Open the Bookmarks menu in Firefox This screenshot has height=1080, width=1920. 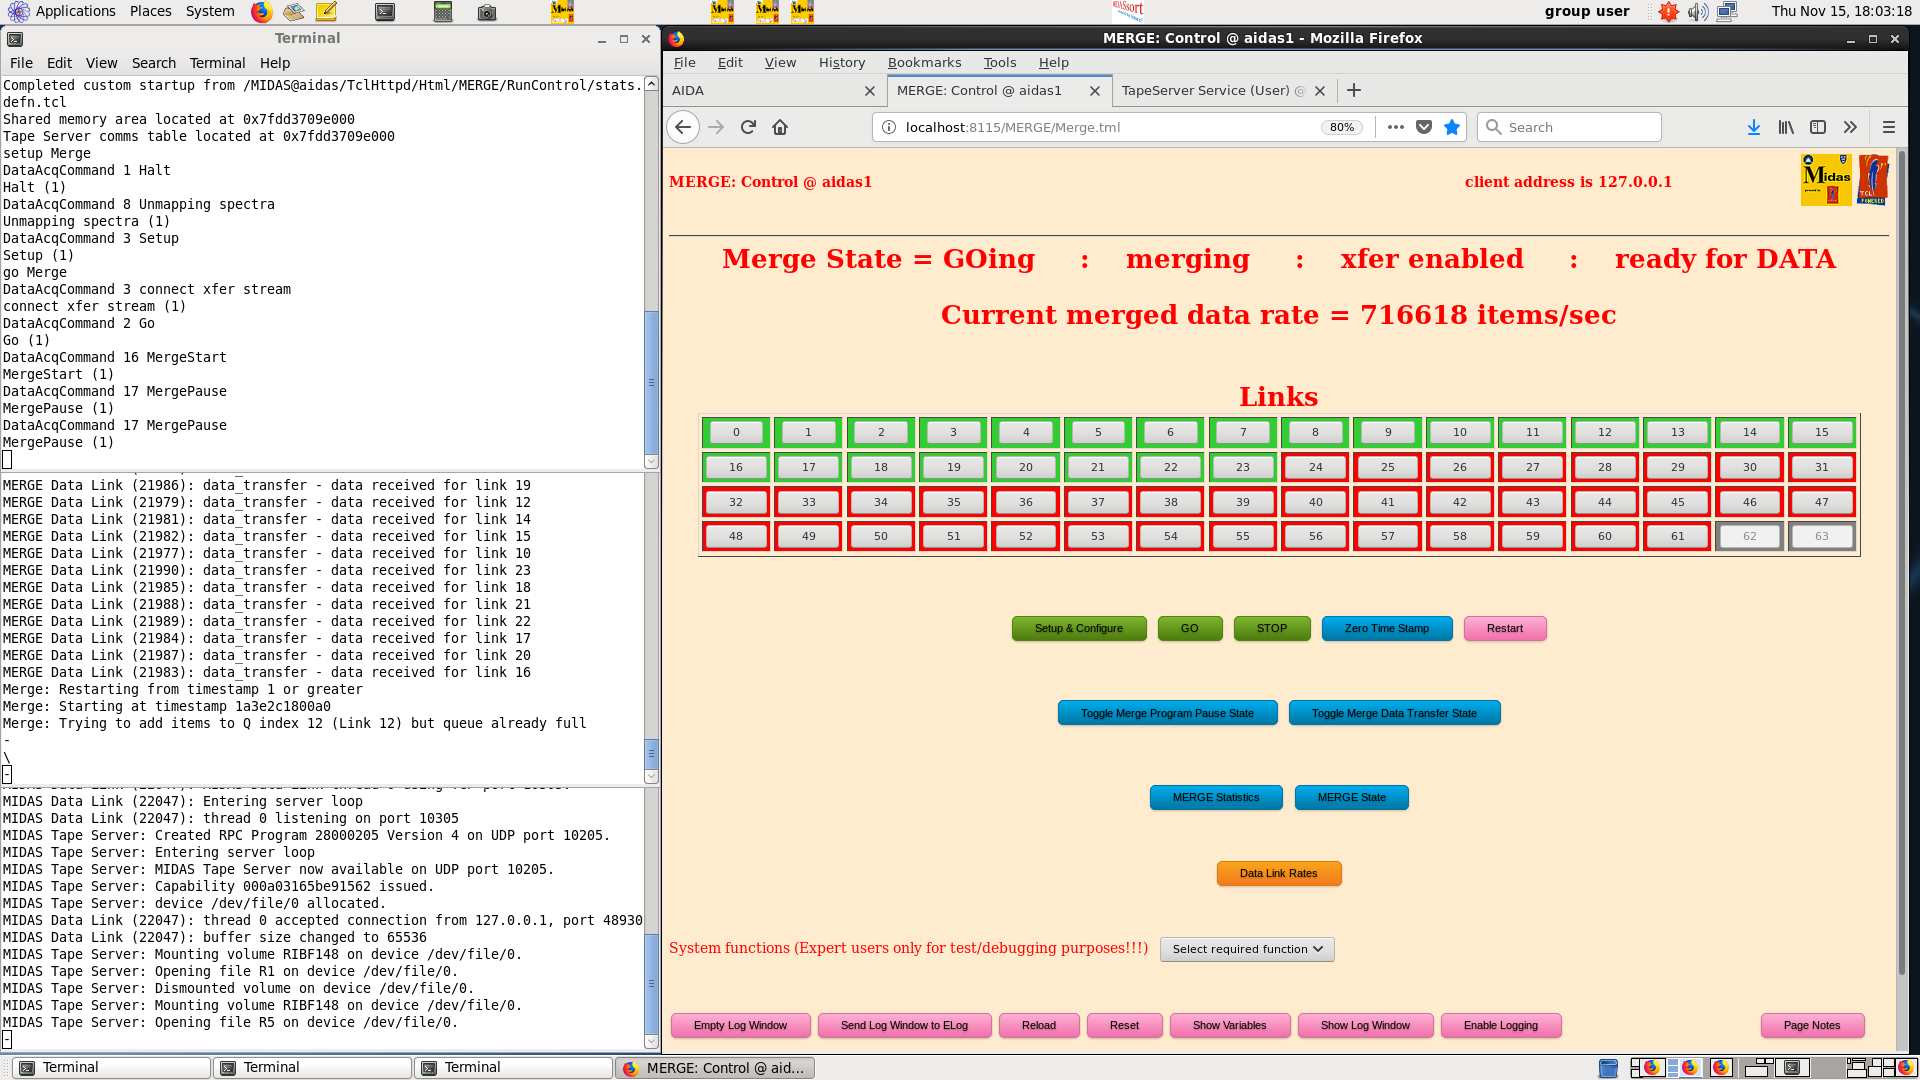[924, 62]
